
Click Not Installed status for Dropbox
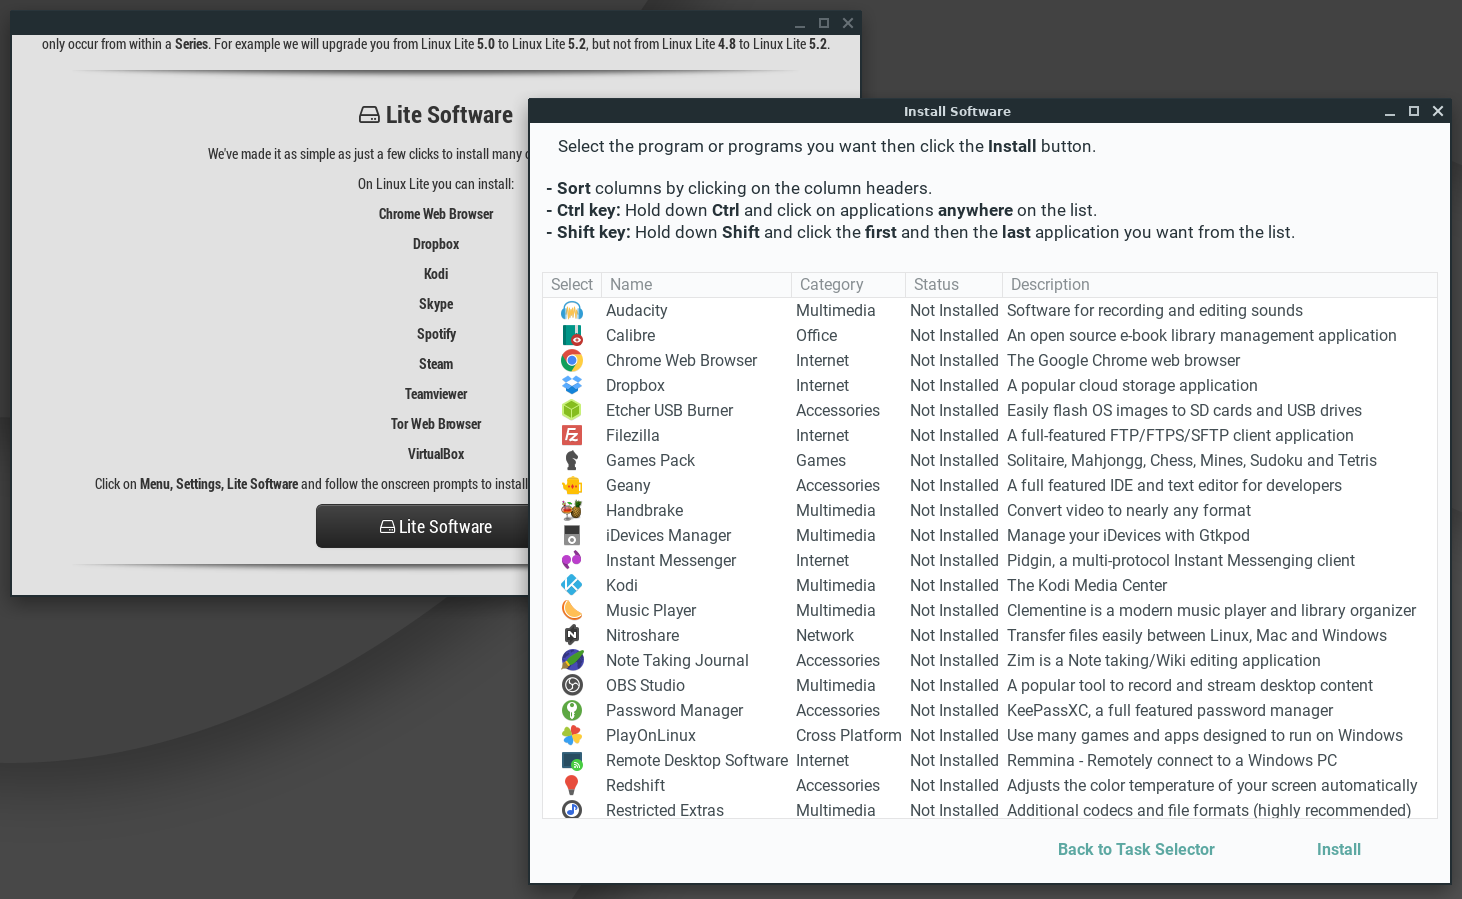pos(954,385)
